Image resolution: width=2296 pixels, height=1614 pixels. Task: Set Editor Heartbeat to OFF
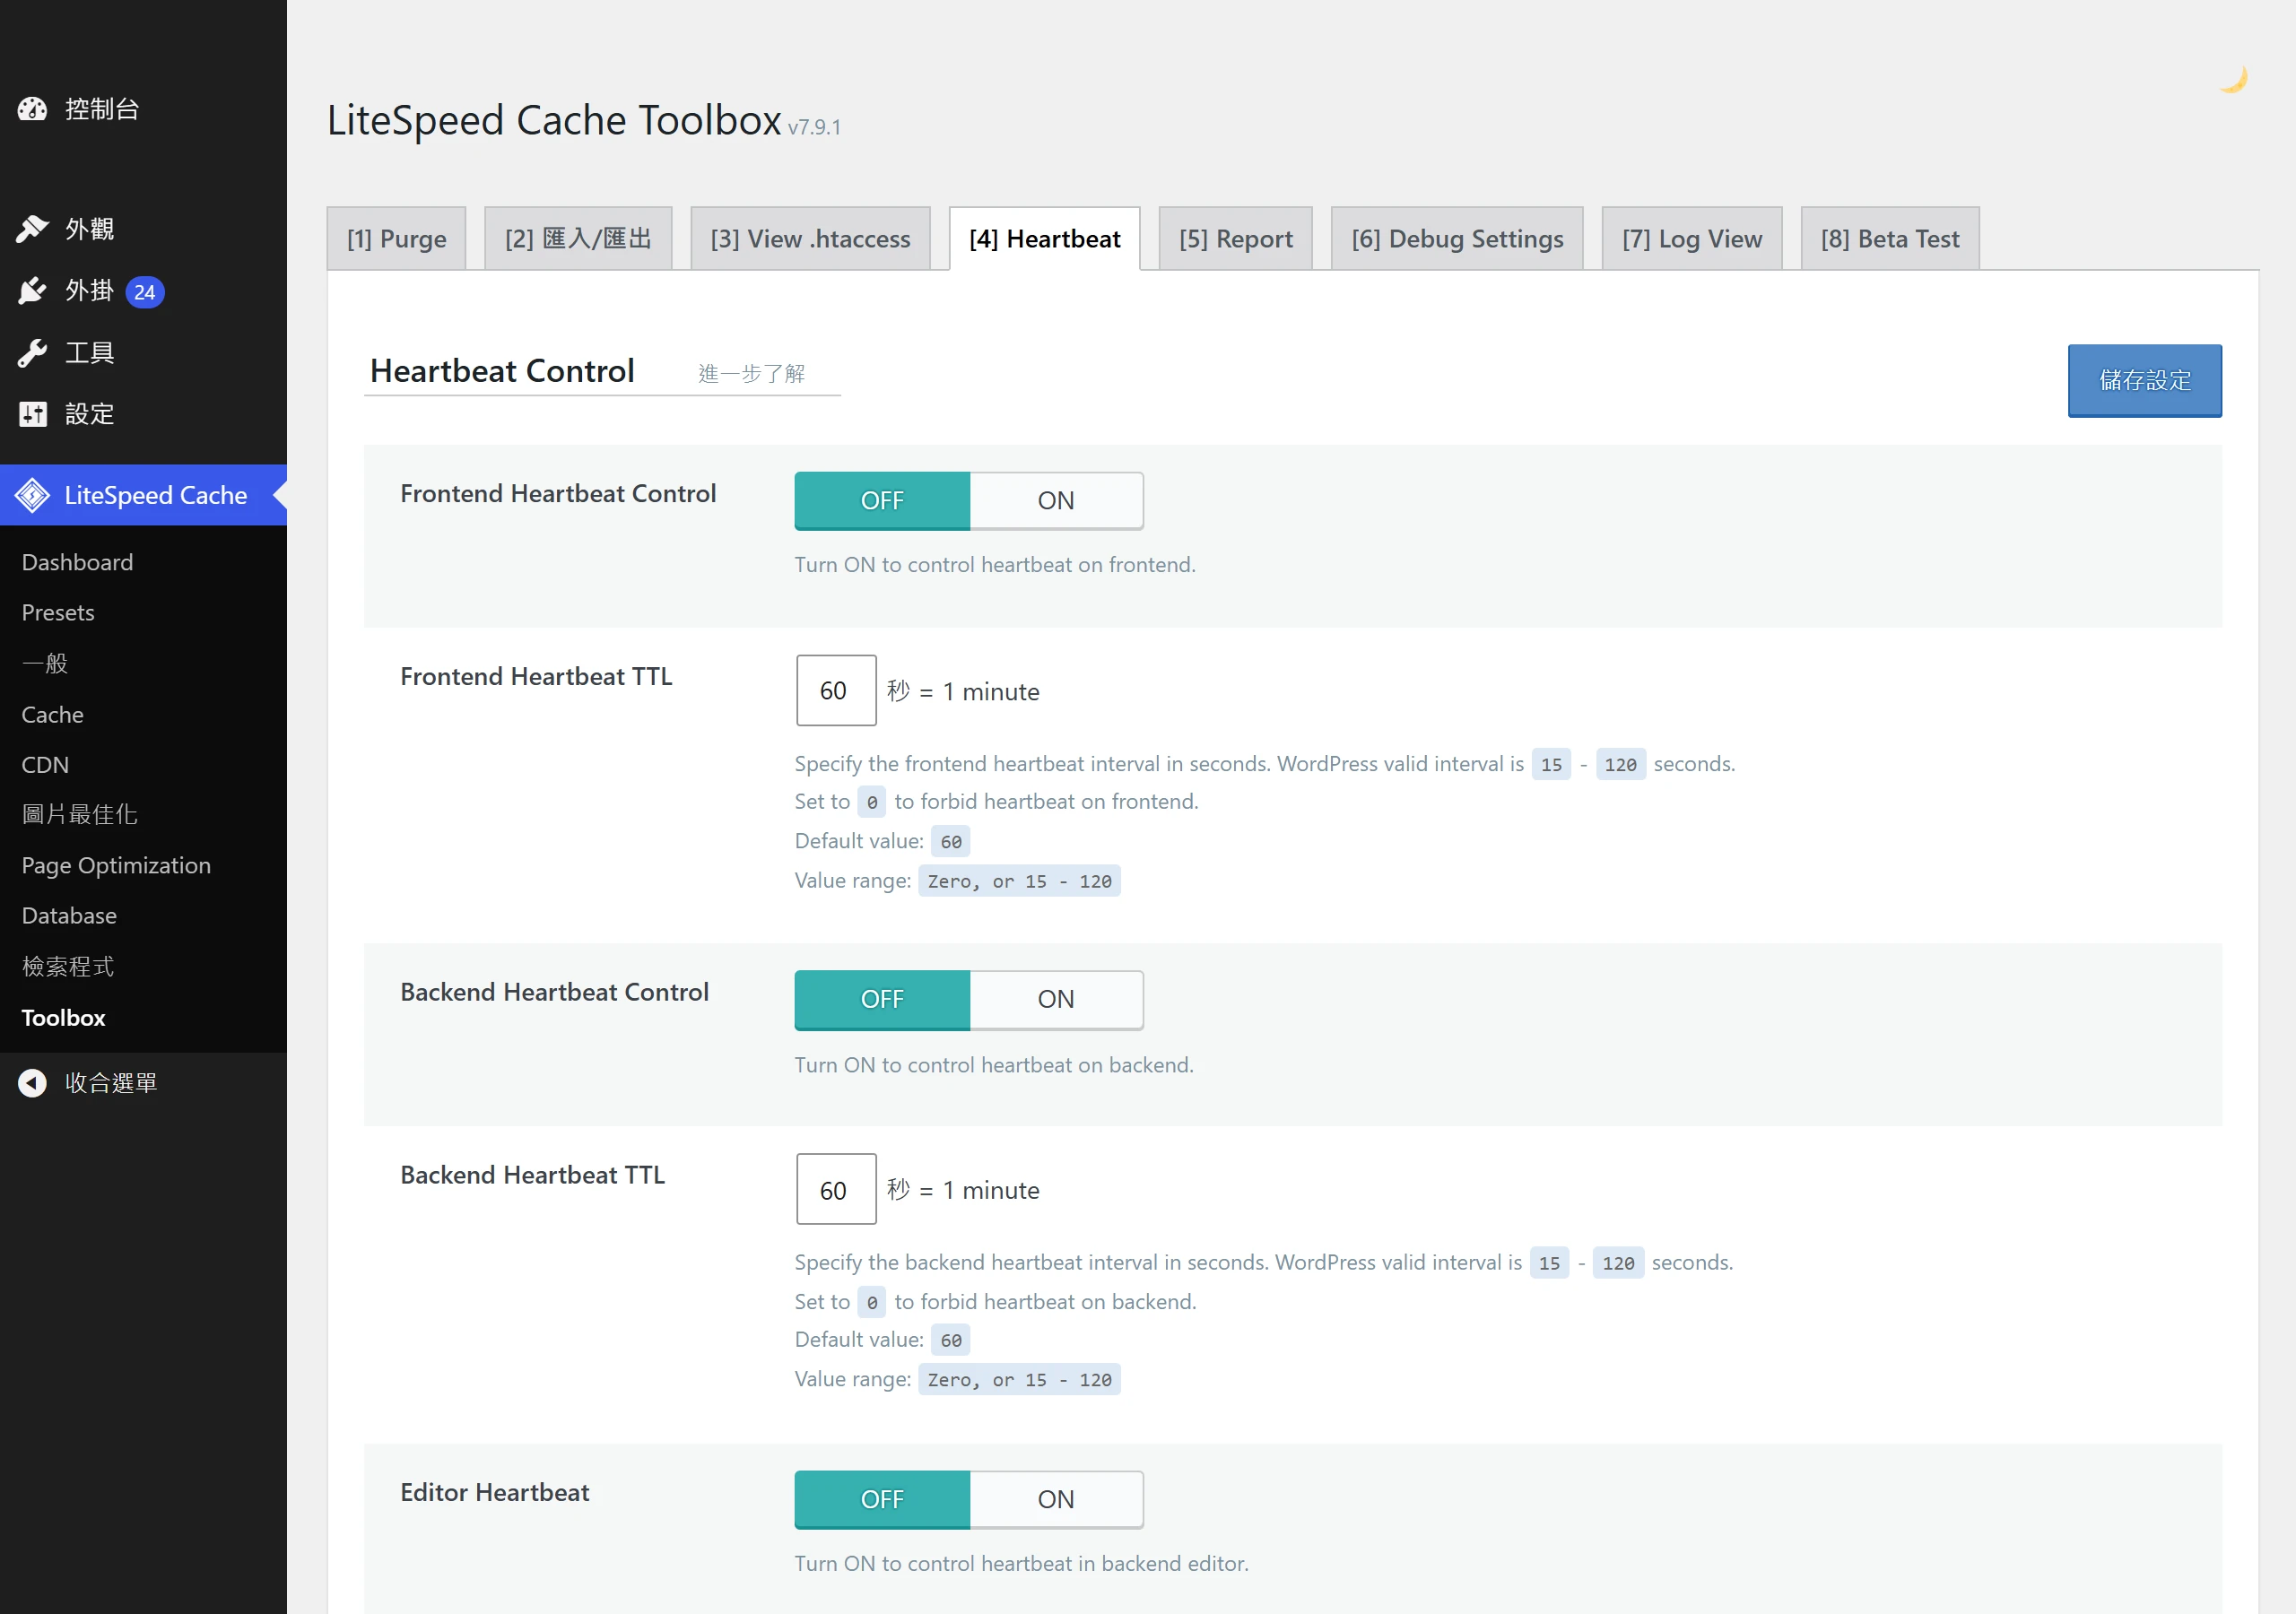(x=882, y=1500)
